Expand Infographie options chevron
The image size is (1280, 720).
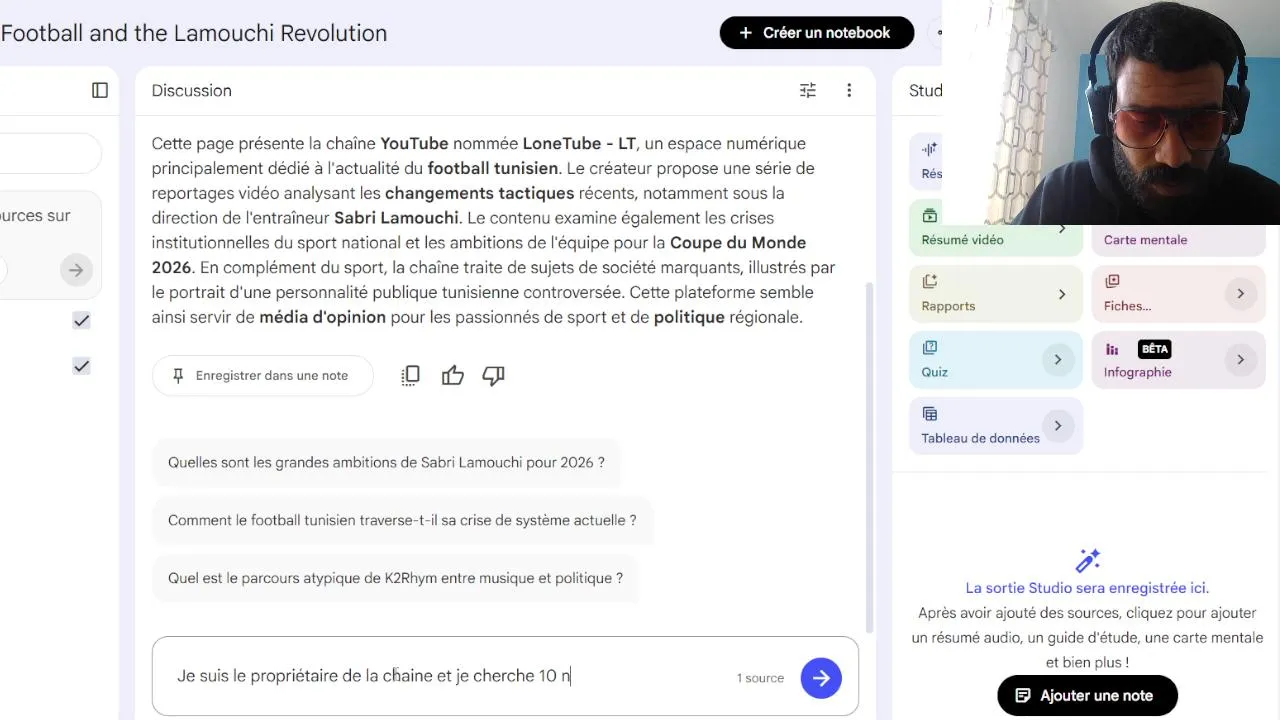click(x=1240, y=359)
